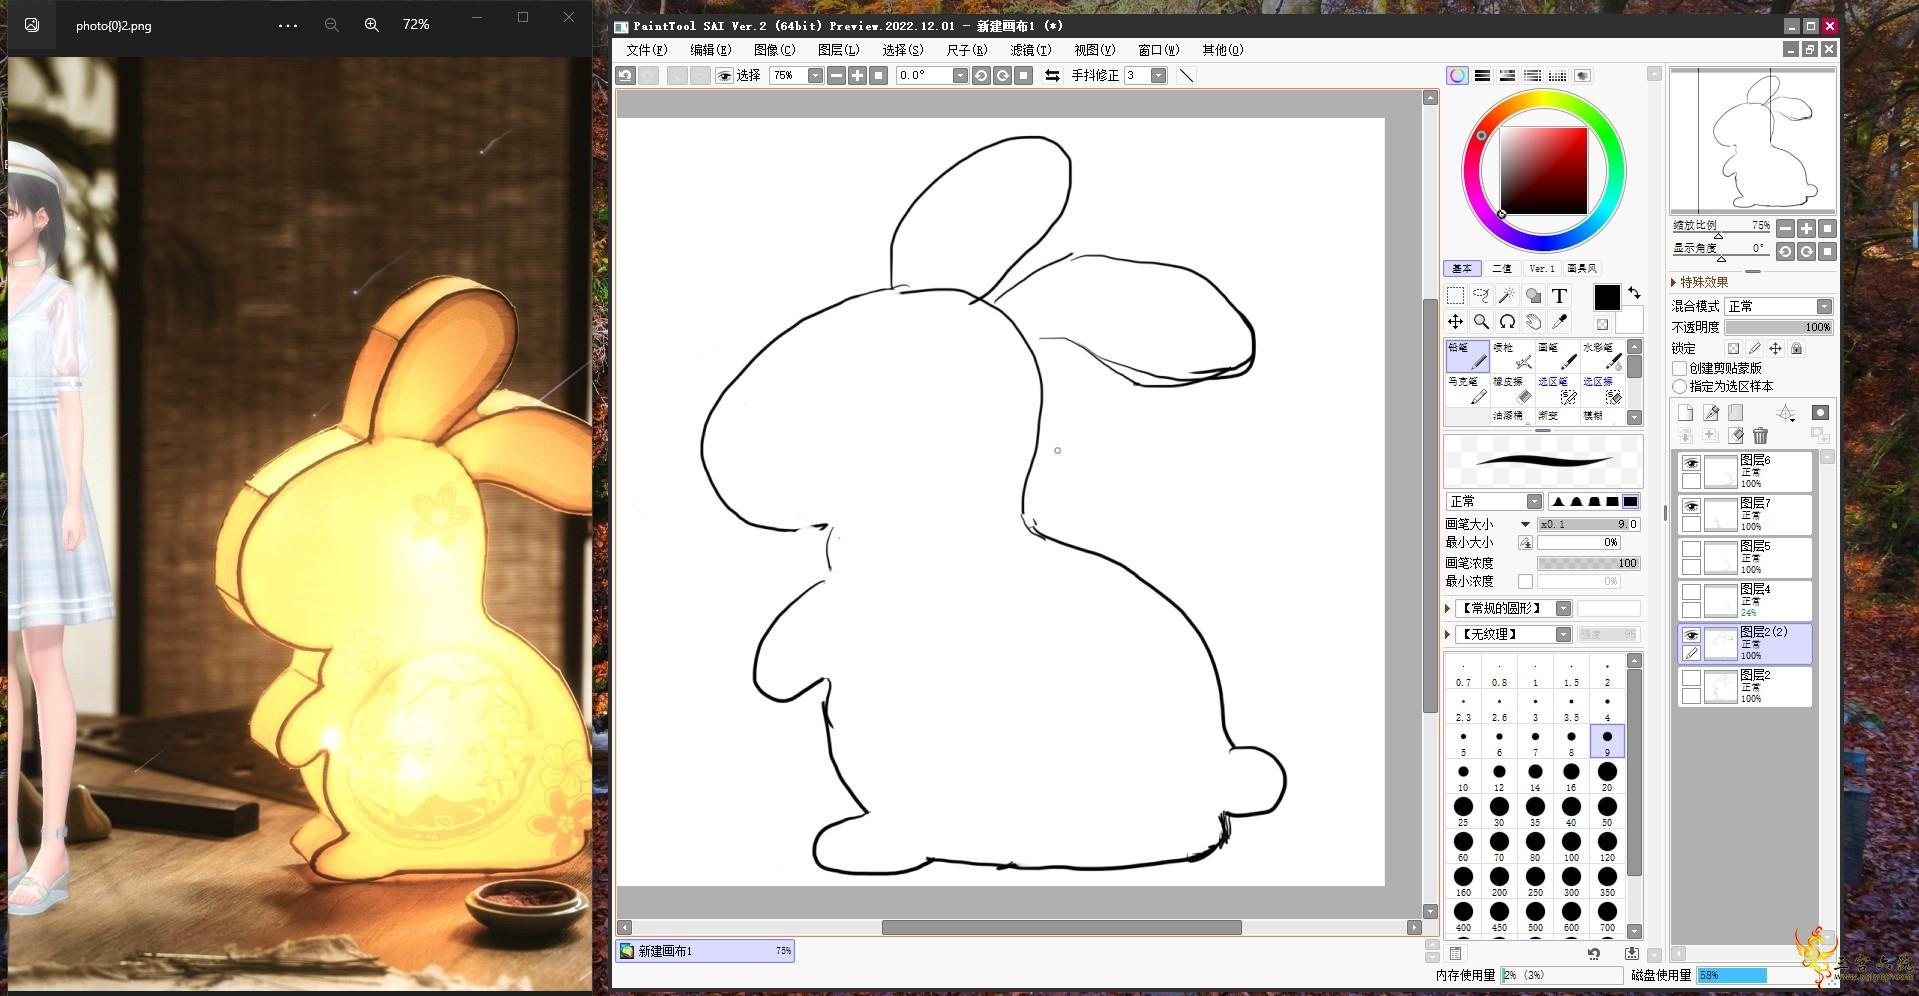This screenshot has width=1919, height=996.
Task: Select the 橡皮擦 eraser tool
Action: [1512, 390]
